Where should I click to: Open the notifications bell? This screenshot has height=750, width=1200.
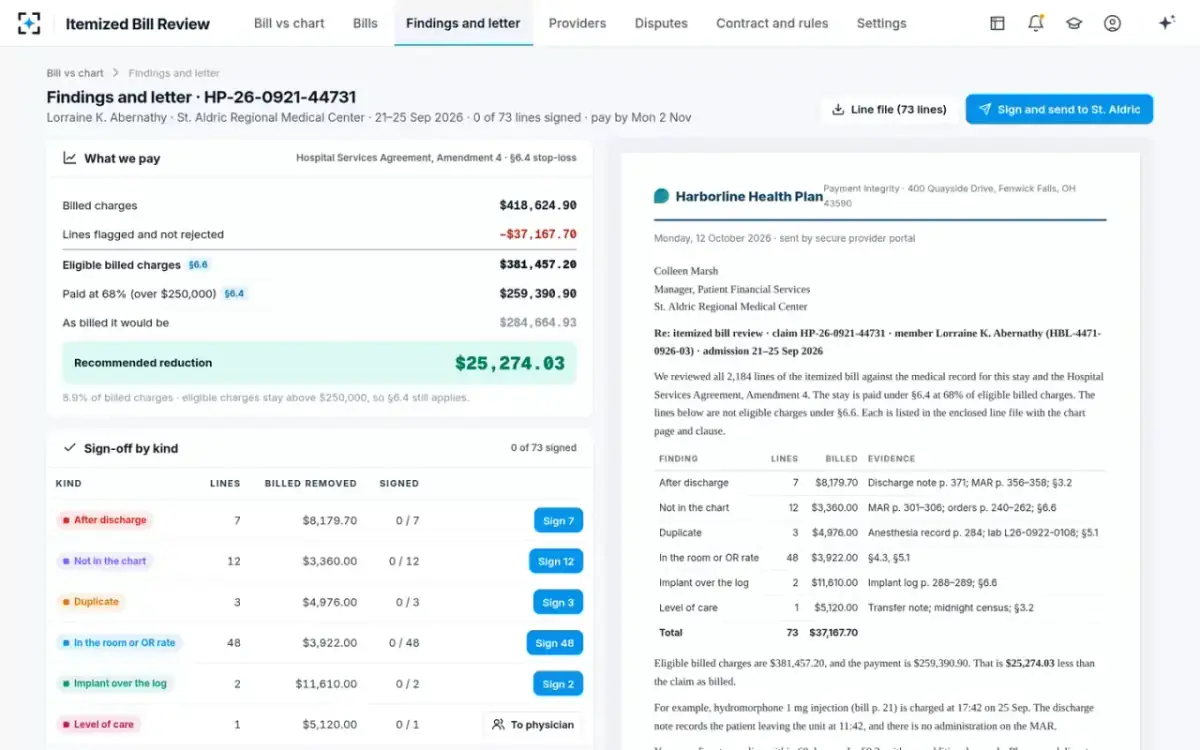[1036, 23]
